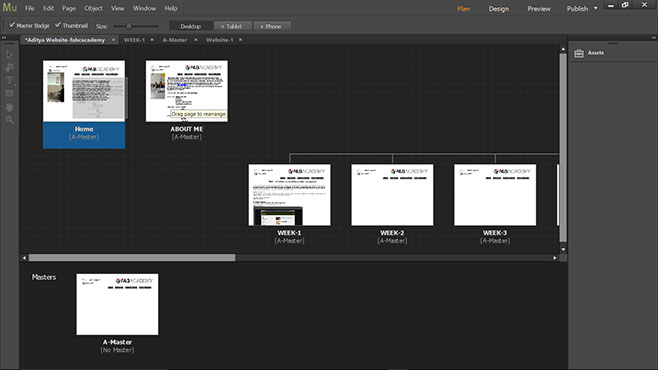Select the WEEK-1 page thumbnail
The height and width of the screenshot is (370, 658).
290,195
